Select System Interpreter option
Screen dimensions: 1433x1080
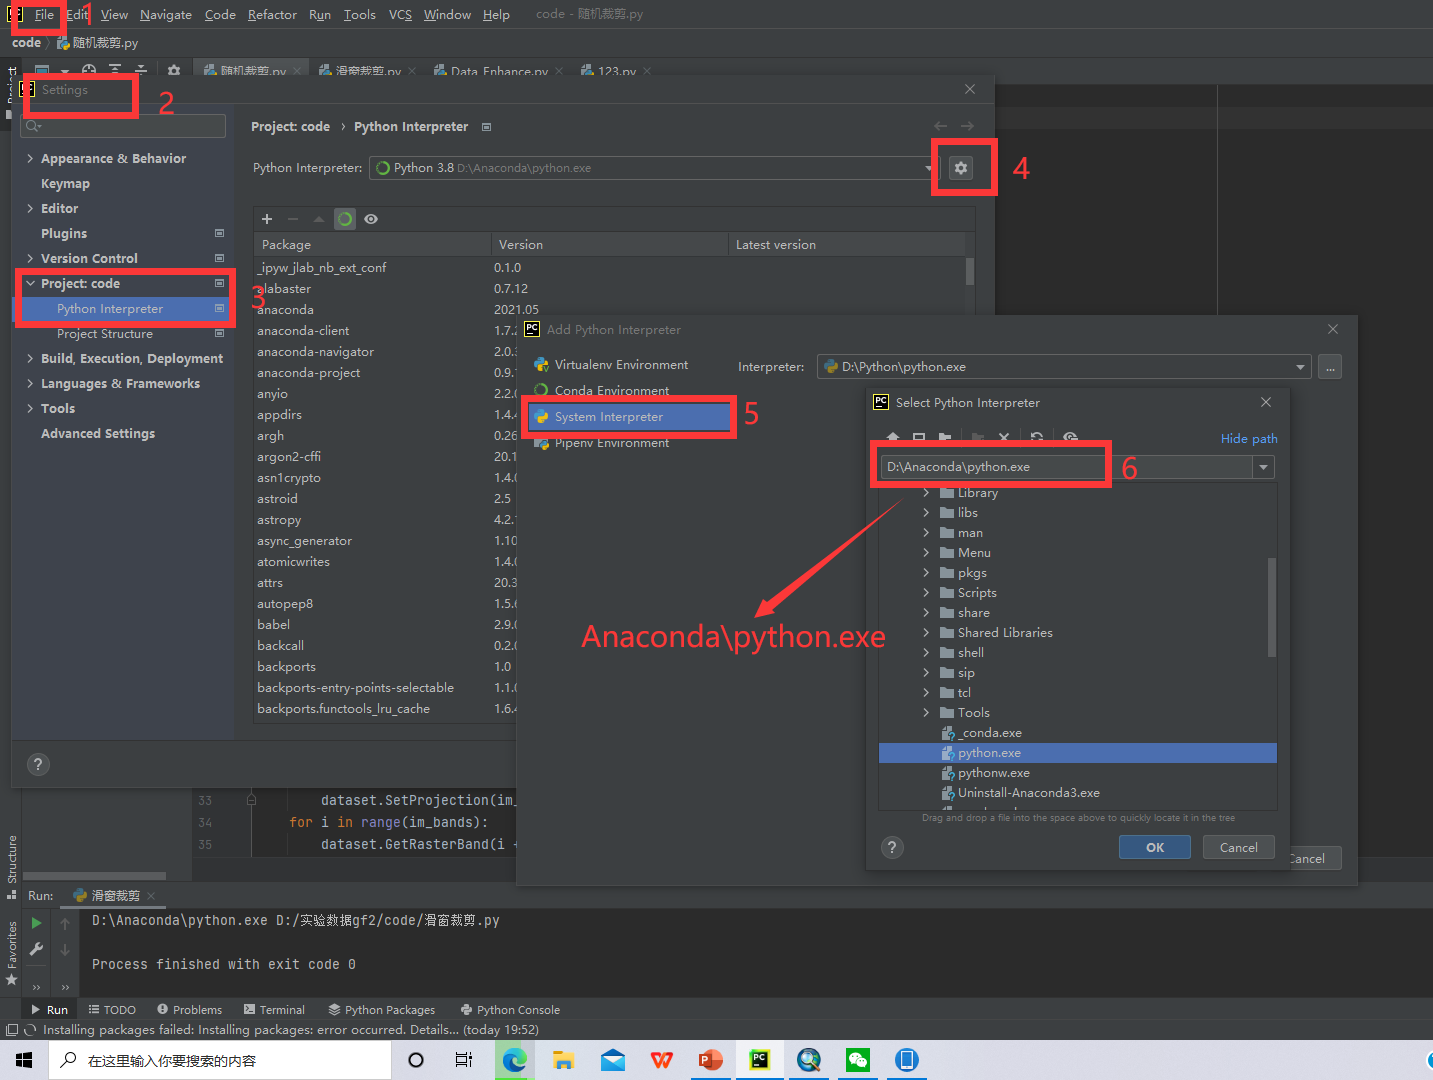pos(628,416)
